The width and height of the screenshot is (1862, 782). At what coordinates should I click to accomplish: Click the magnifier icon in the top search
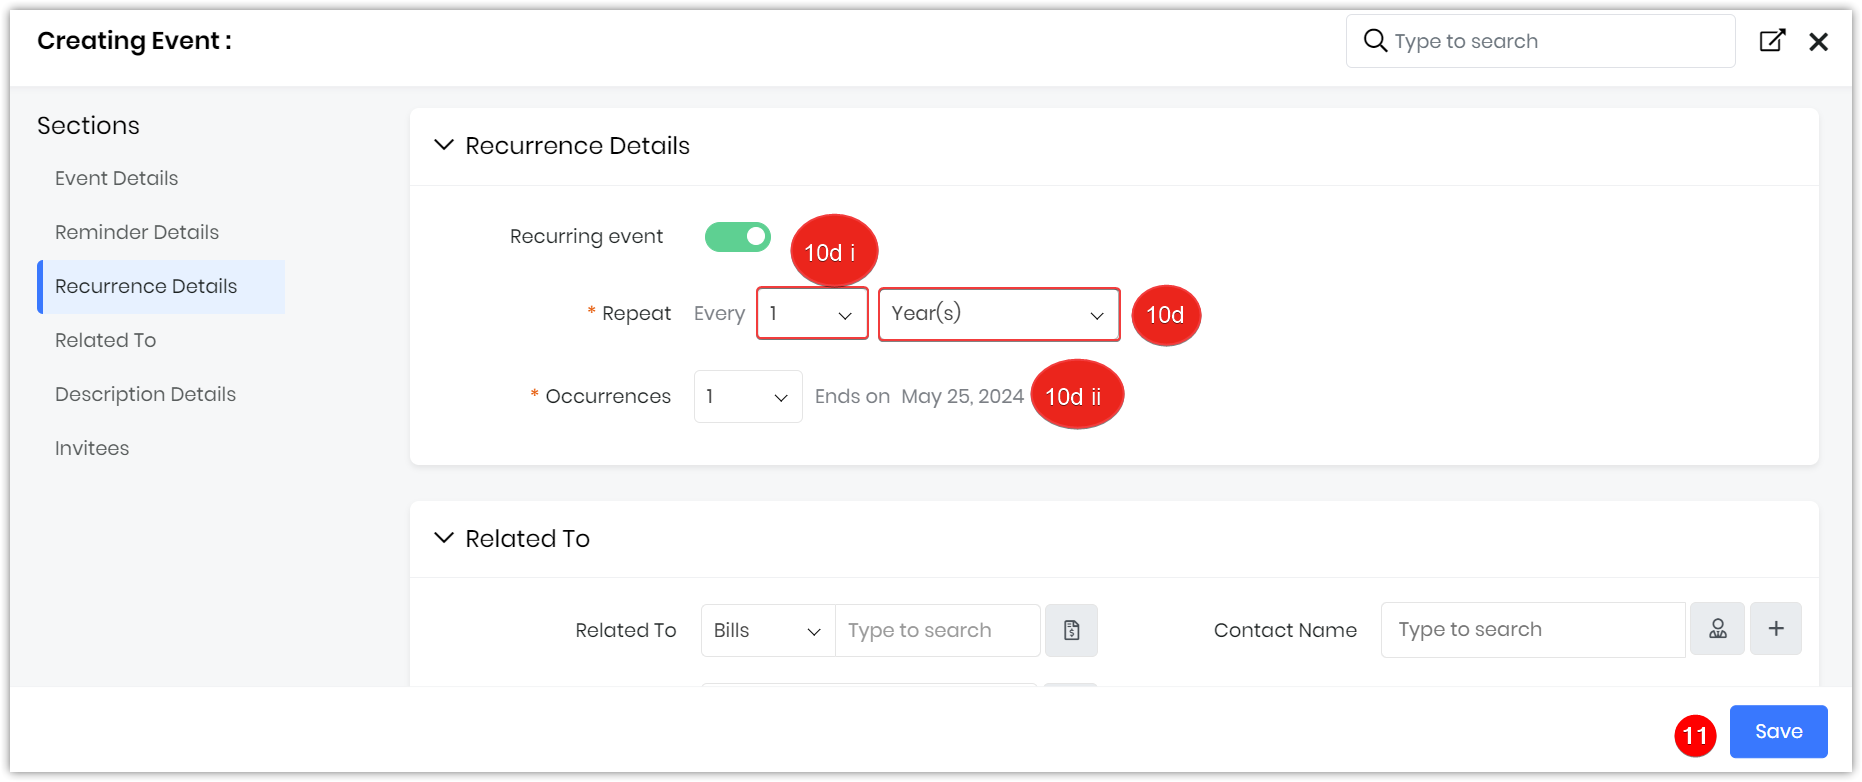coord(1375,40)
